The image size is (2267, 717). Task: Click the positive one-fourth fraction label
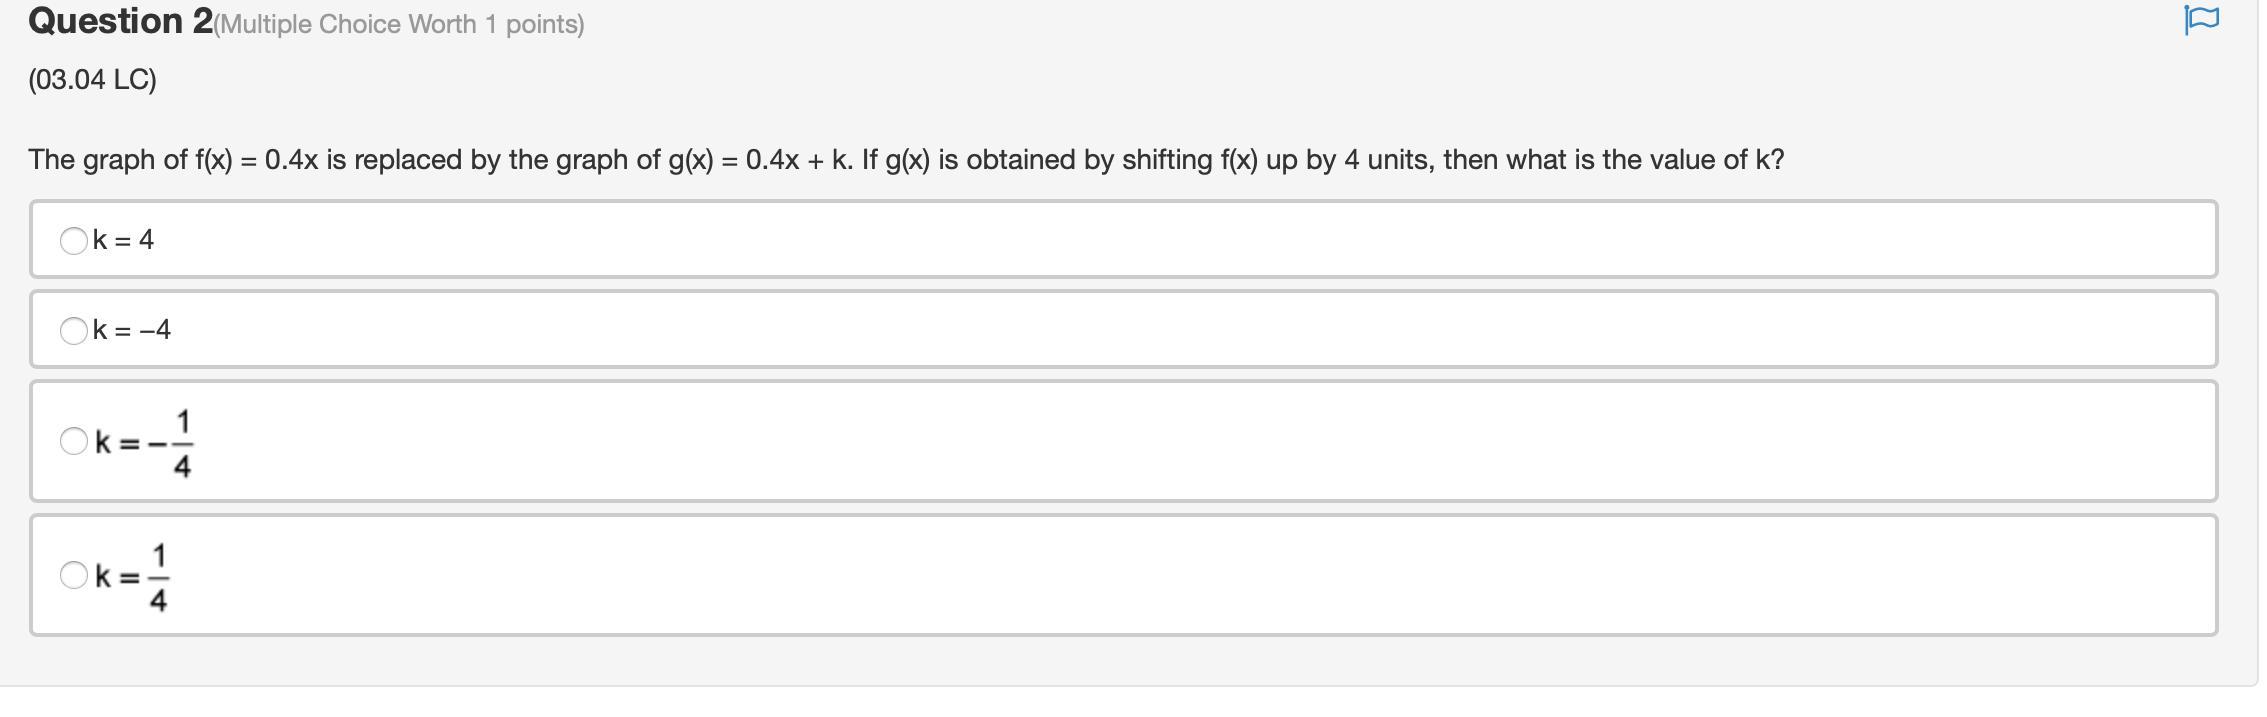pos(133,576)
